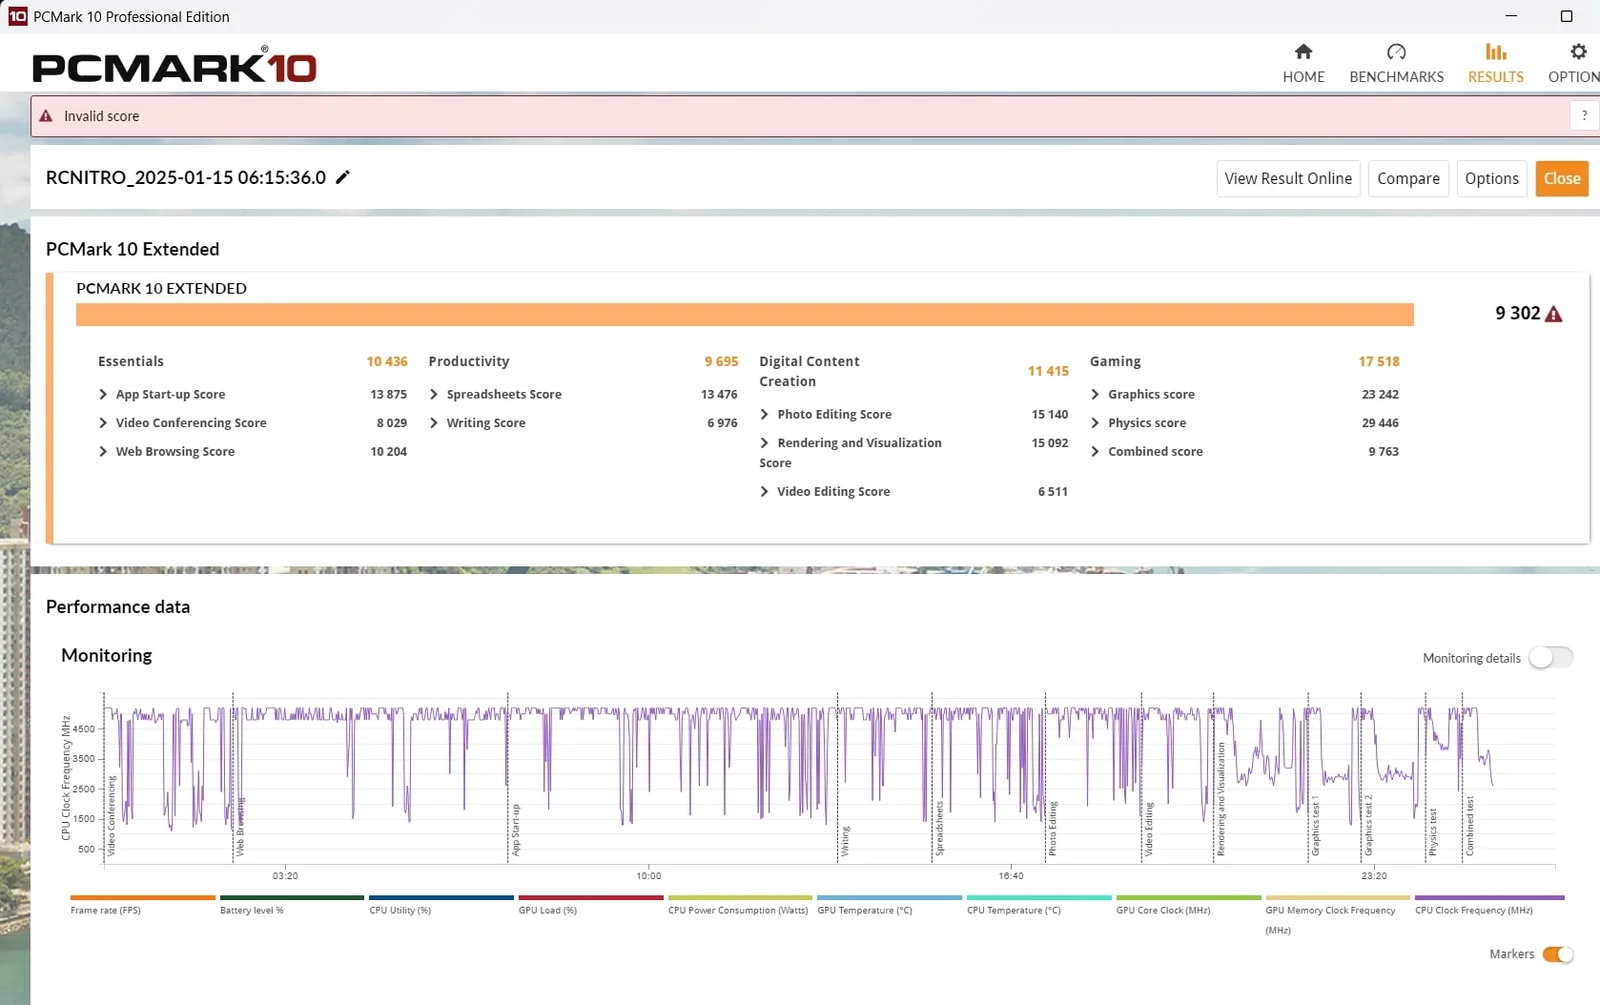Turn off the Markers toggle
1600x1005 pixels.
click(1557, 954)
